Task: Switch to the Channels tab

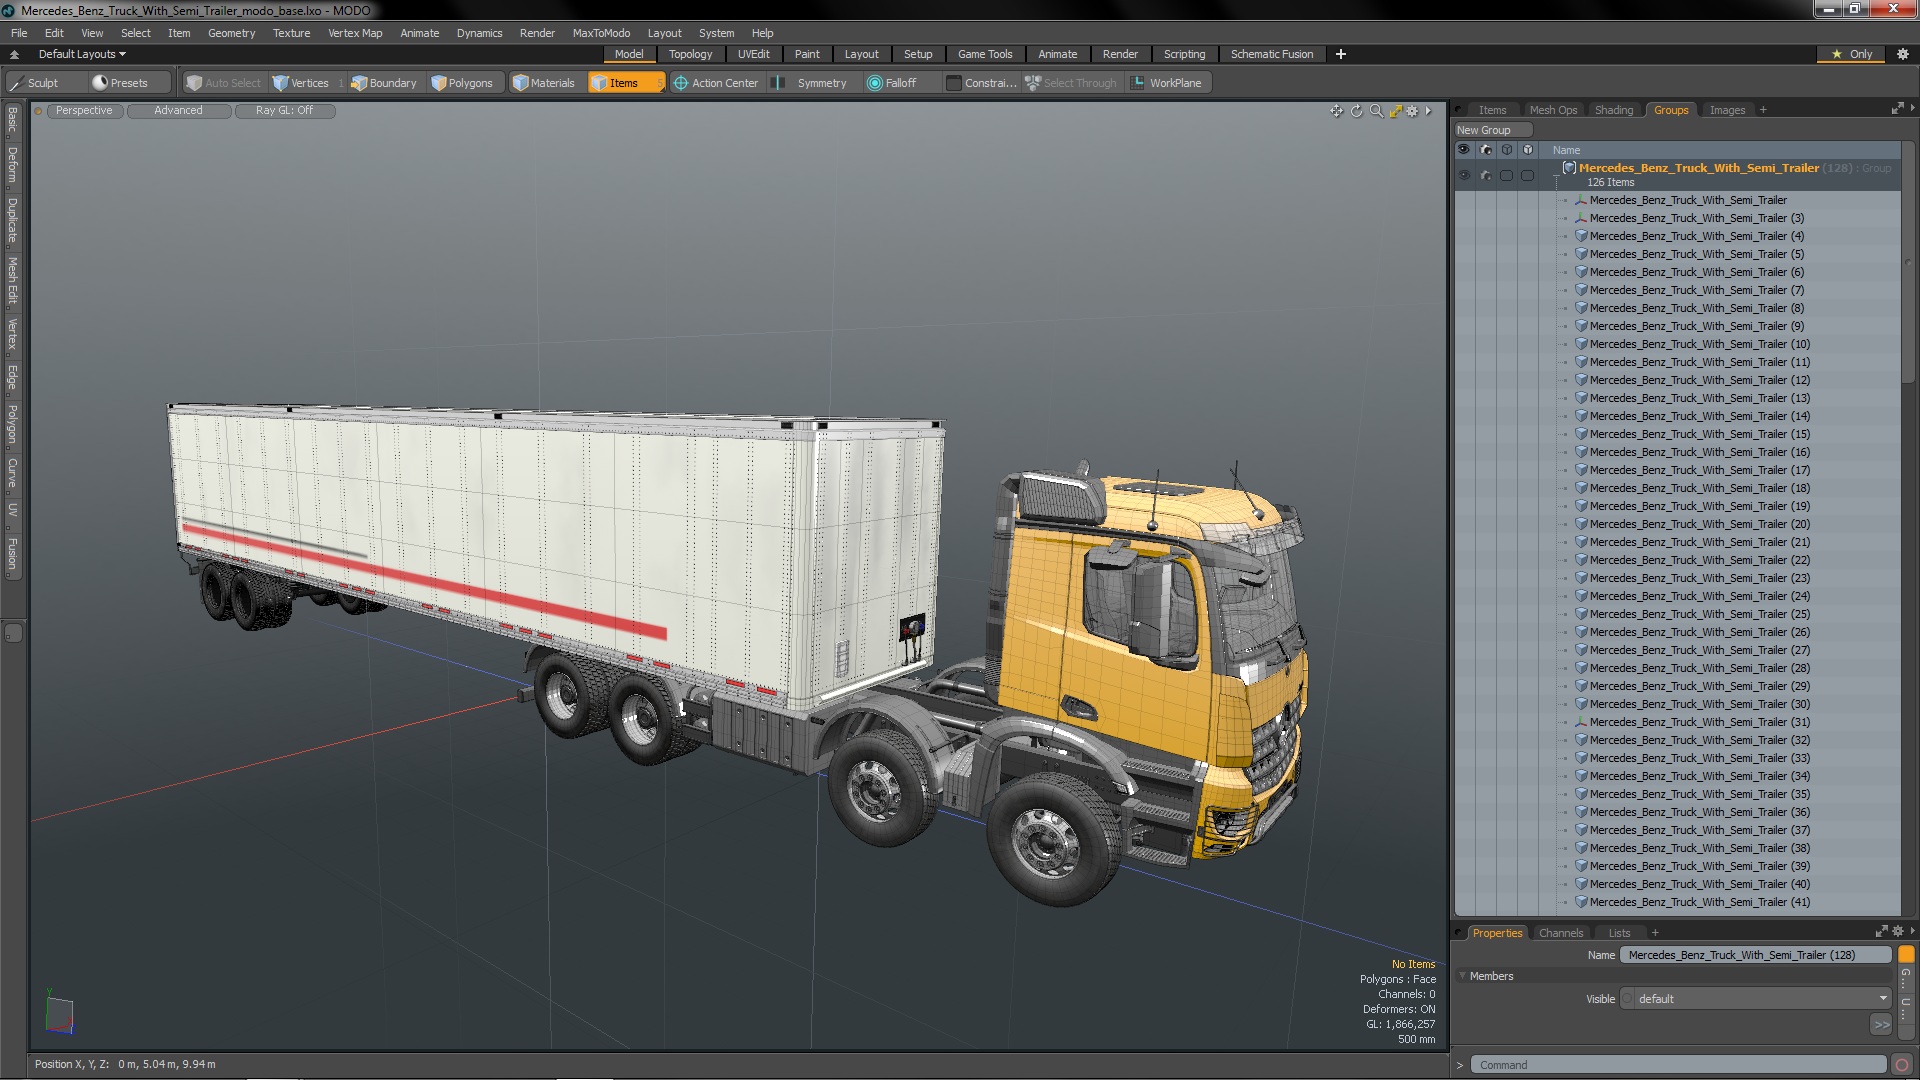Action: tap(1561, 933)
